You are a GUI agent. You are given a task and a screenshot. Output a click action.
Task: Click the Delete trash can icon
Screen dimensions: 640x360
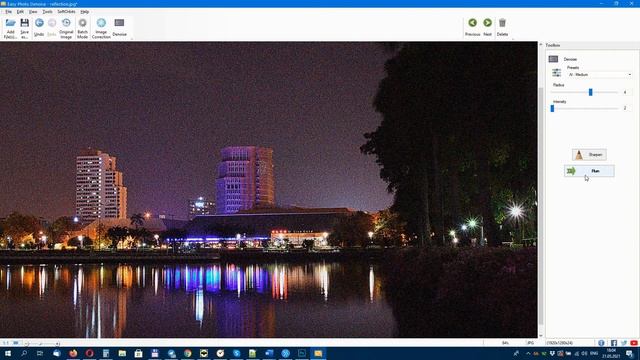(502, 23)
